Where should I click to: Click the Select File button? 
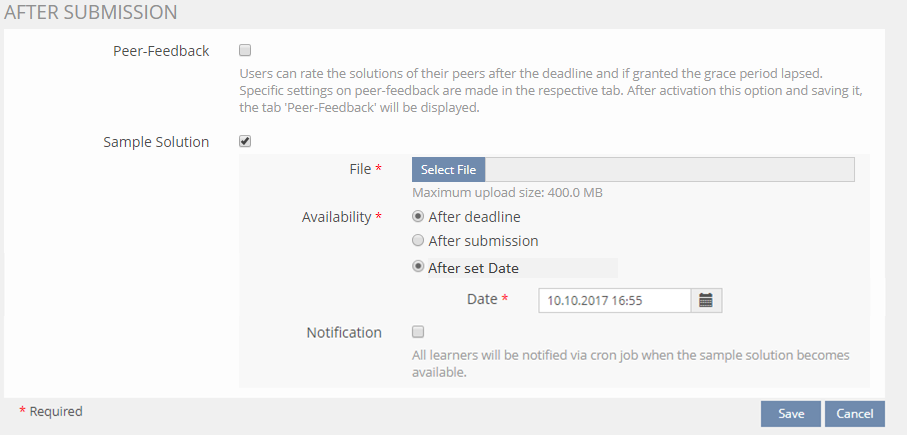tap(448, 170)
